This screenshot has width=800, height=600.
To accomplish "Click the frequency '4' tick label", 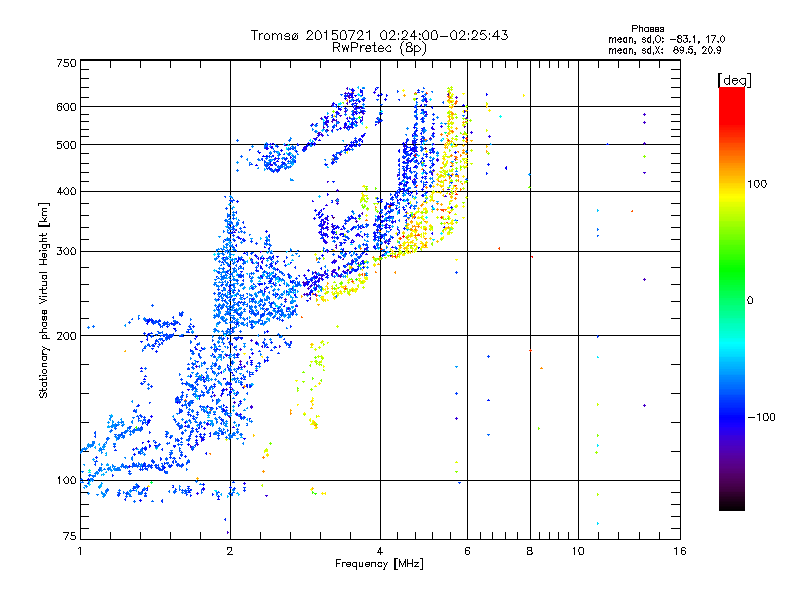I will point(380,551).
